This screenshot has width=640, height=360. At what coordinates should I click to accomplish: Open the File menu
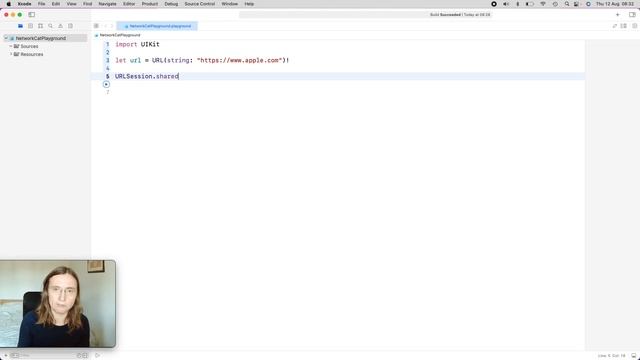tap(41, 4)
